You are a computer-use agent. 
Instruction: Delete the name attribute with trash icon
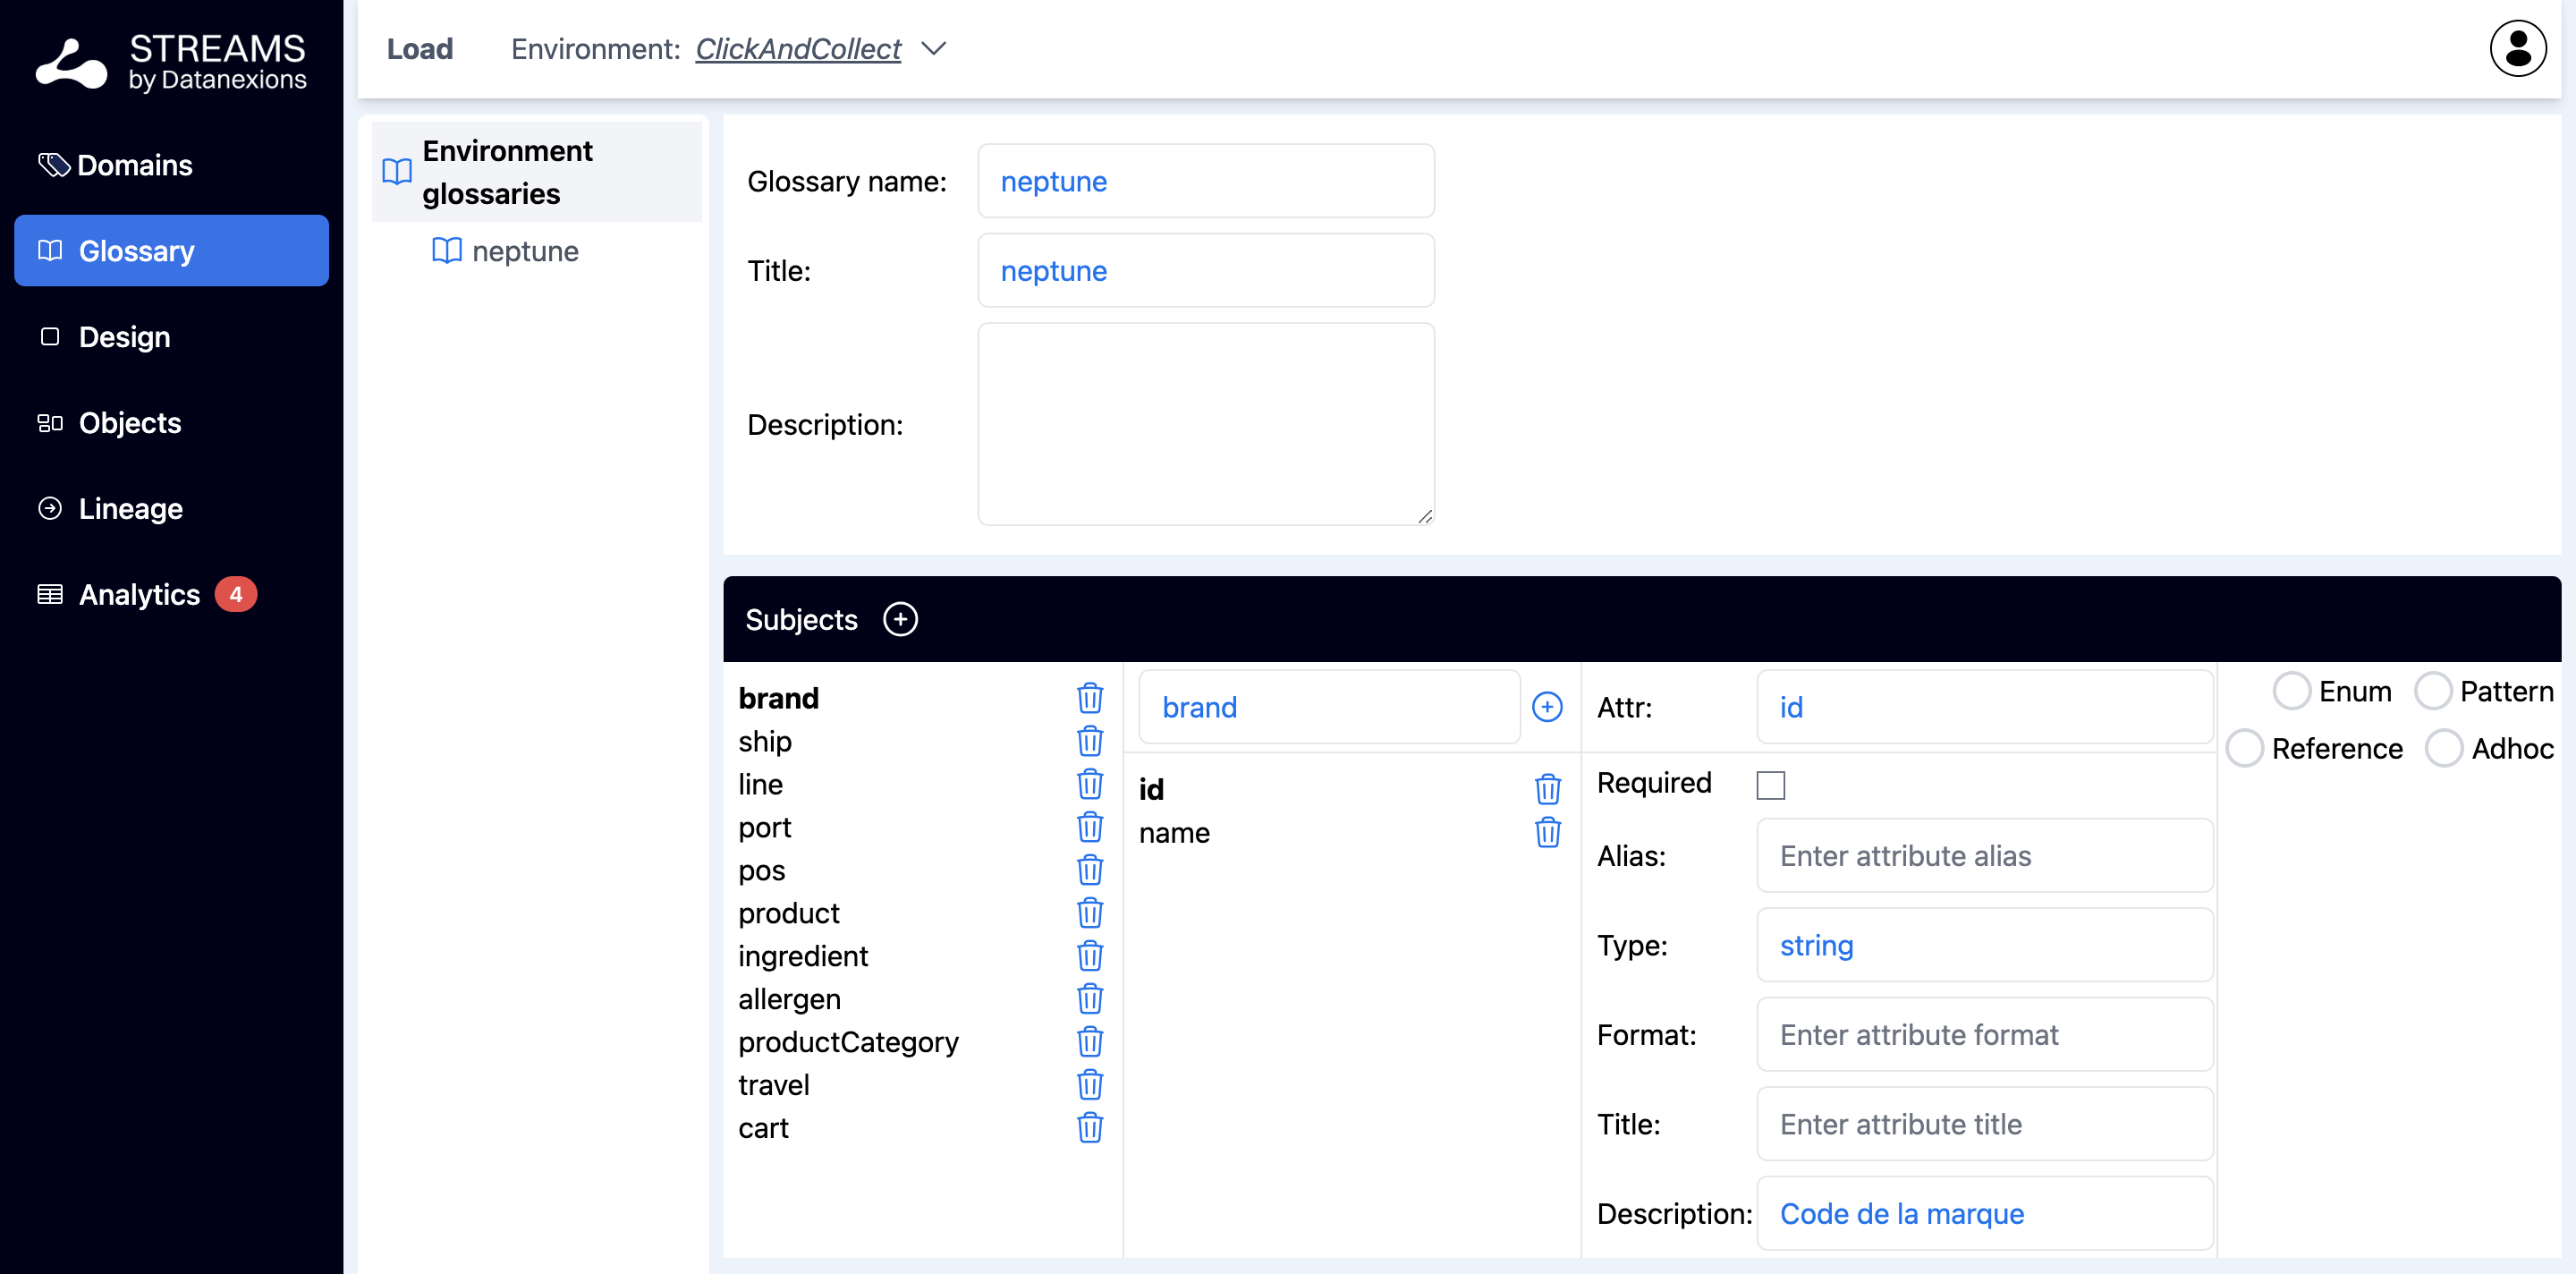coord(1547,832)
